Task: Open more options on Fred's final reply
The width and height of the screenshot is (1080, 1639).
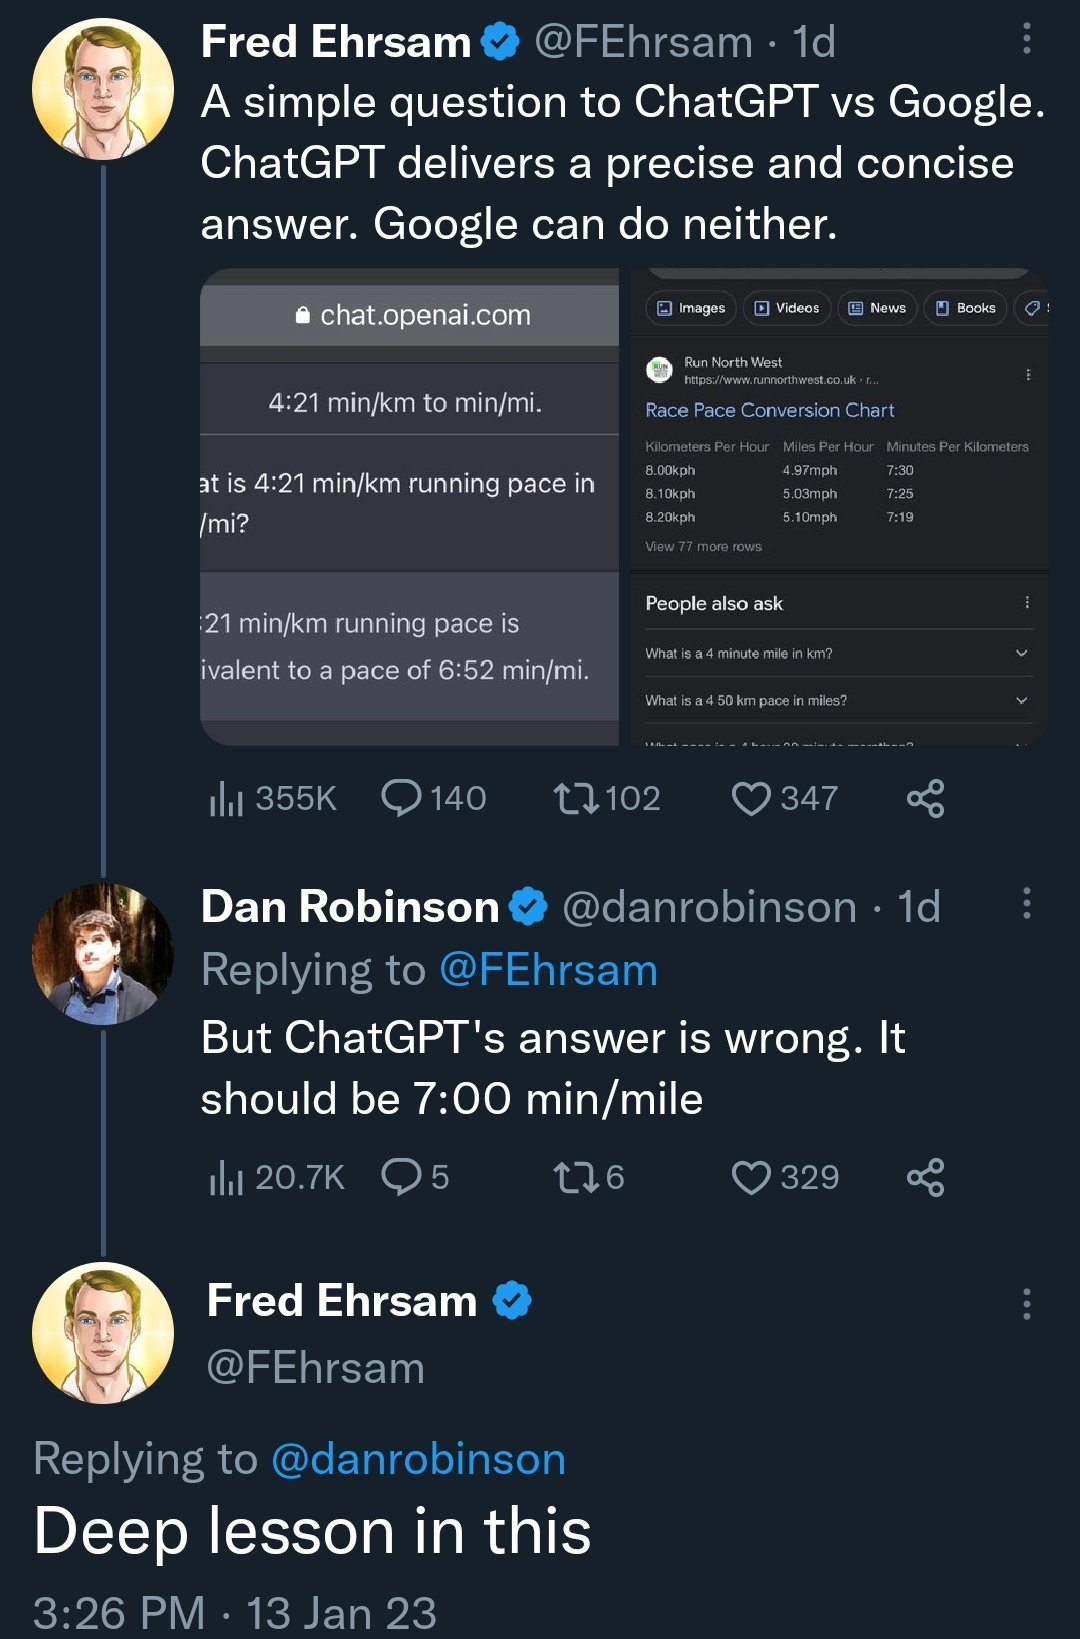Action: pos(1026,1304)
